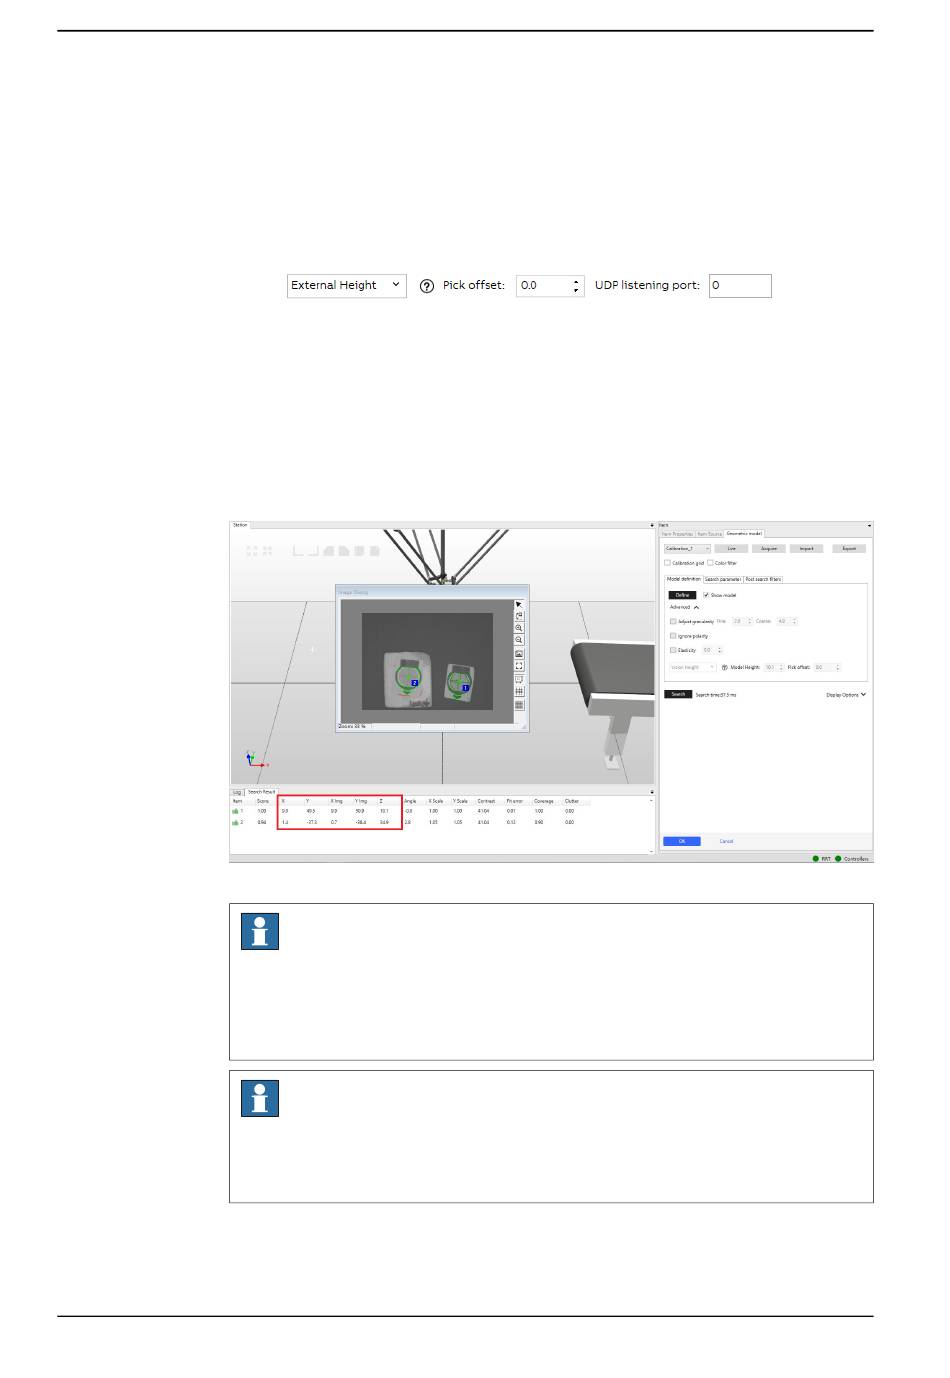Click the bottom table-style icon in Image Dialog toolbar
This screenshot has width=950, height=1378.
click(x=519, y=705)
